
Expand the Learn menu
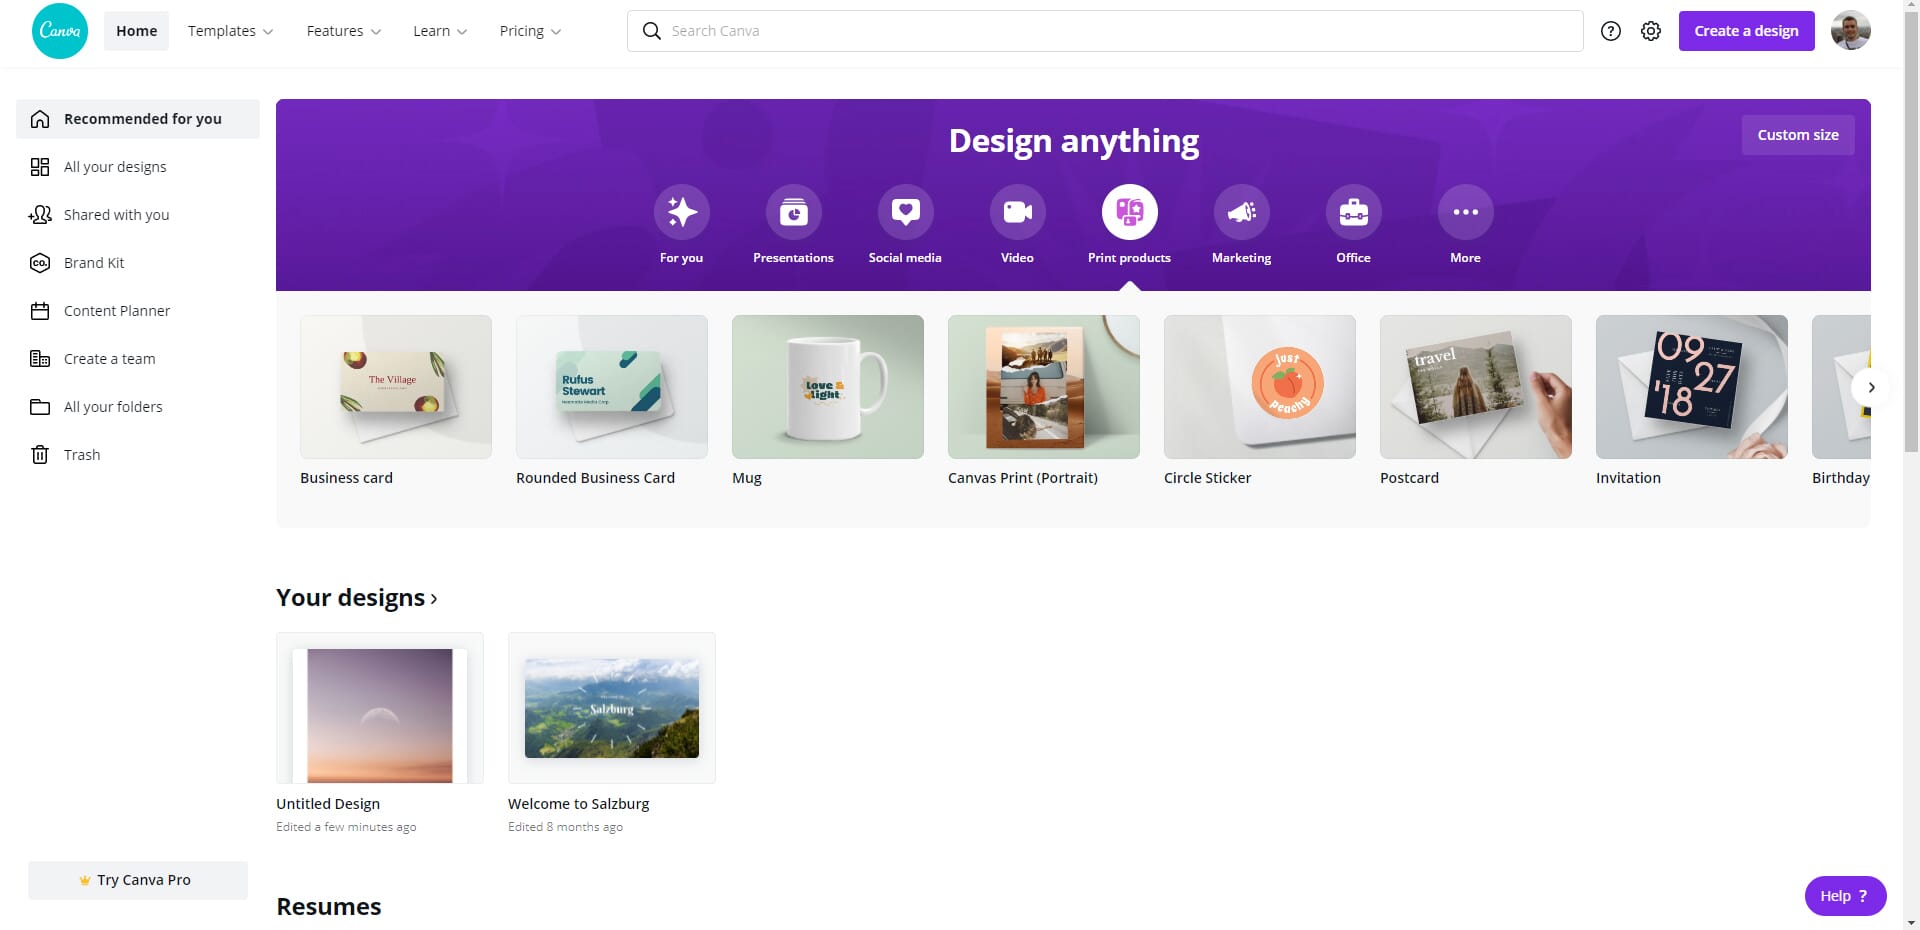point(440,31)
